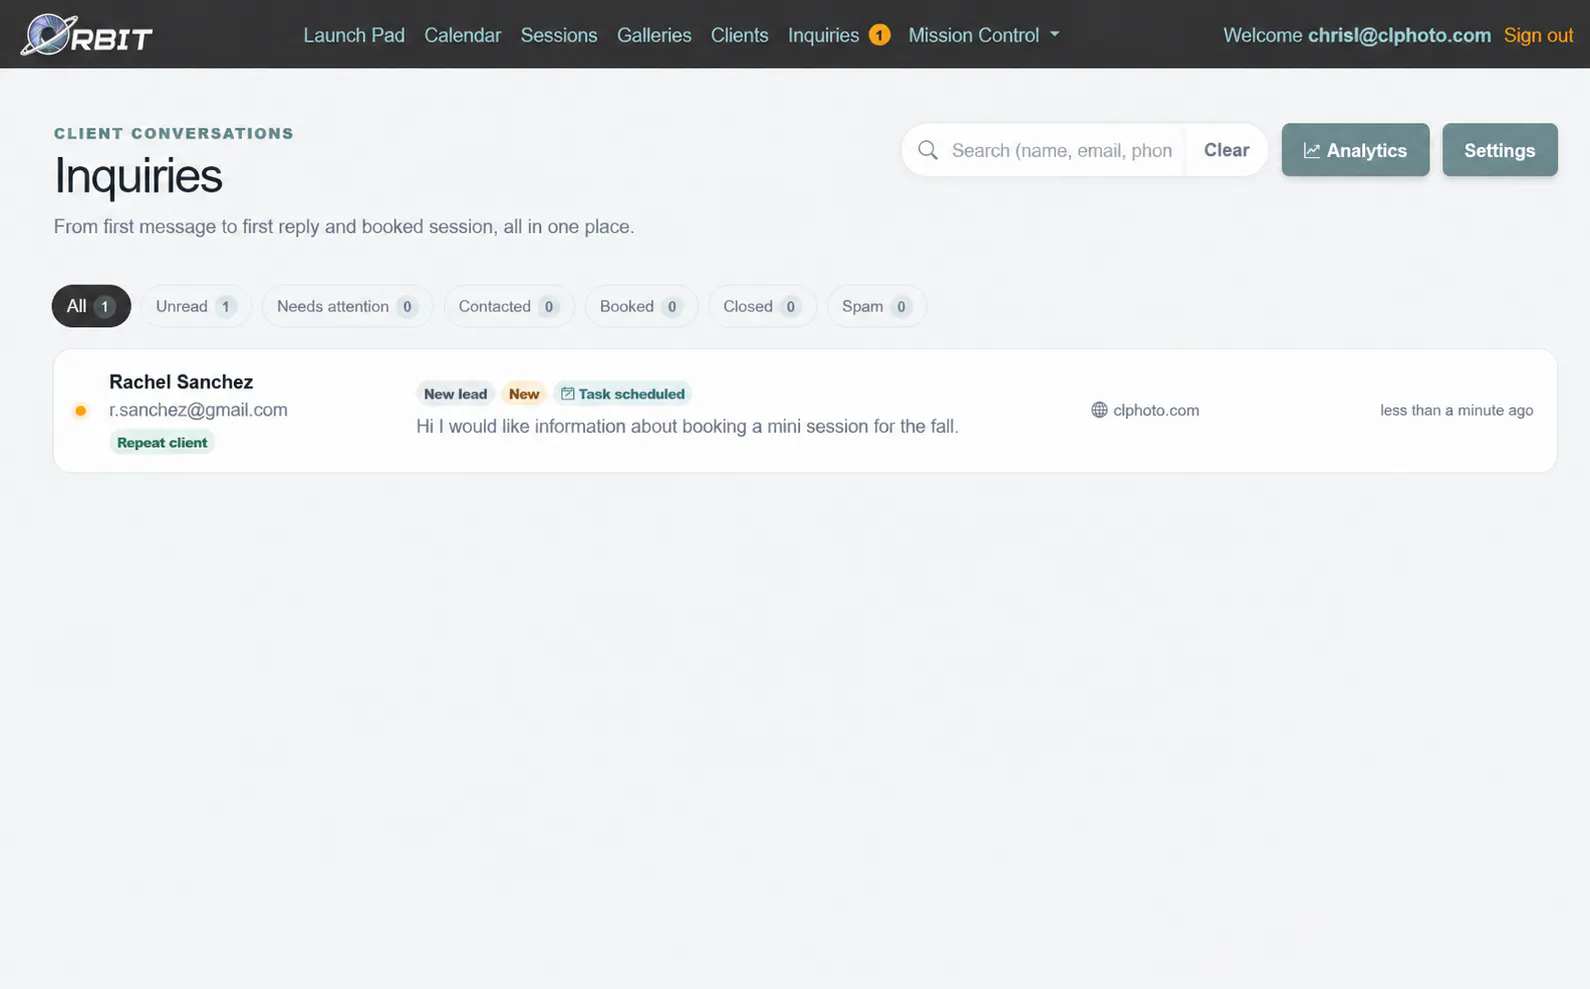The height and width of the screenshot is (989, 1590).
Task: Navigate to Galleries
Action: coord(654,35)
